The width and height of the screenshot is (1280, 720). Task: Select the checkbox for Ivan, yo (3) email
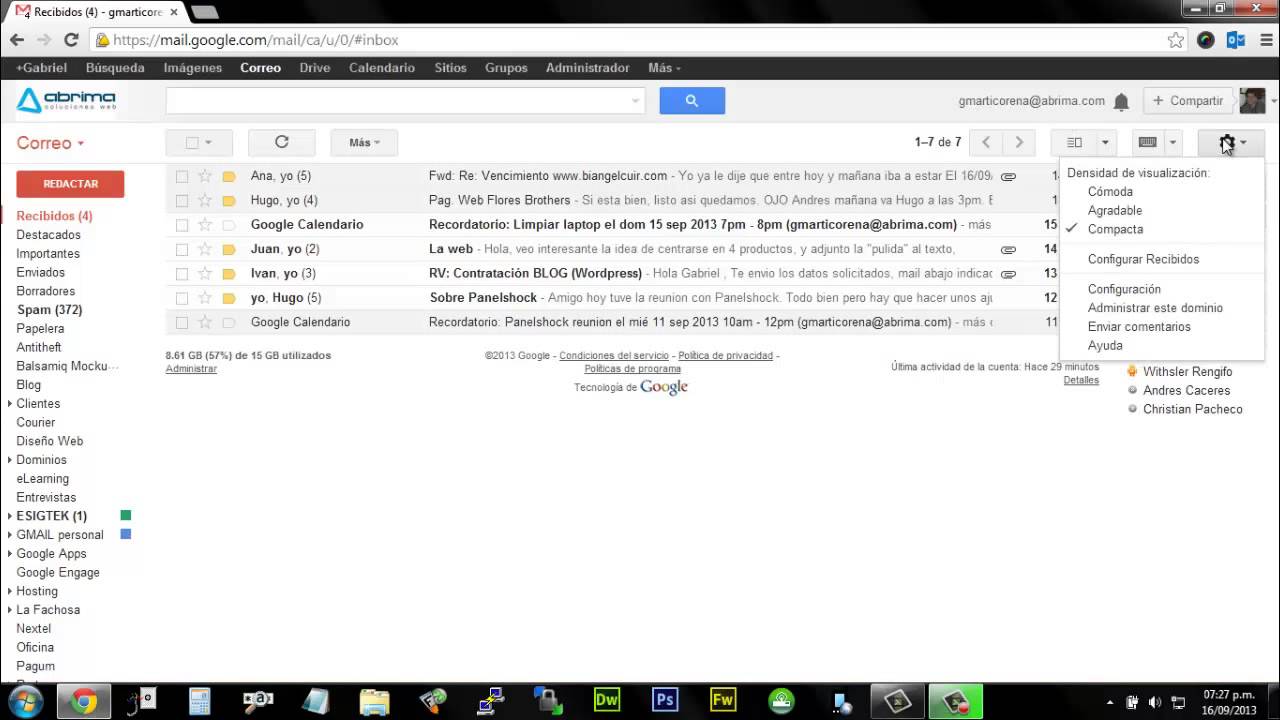182,273
